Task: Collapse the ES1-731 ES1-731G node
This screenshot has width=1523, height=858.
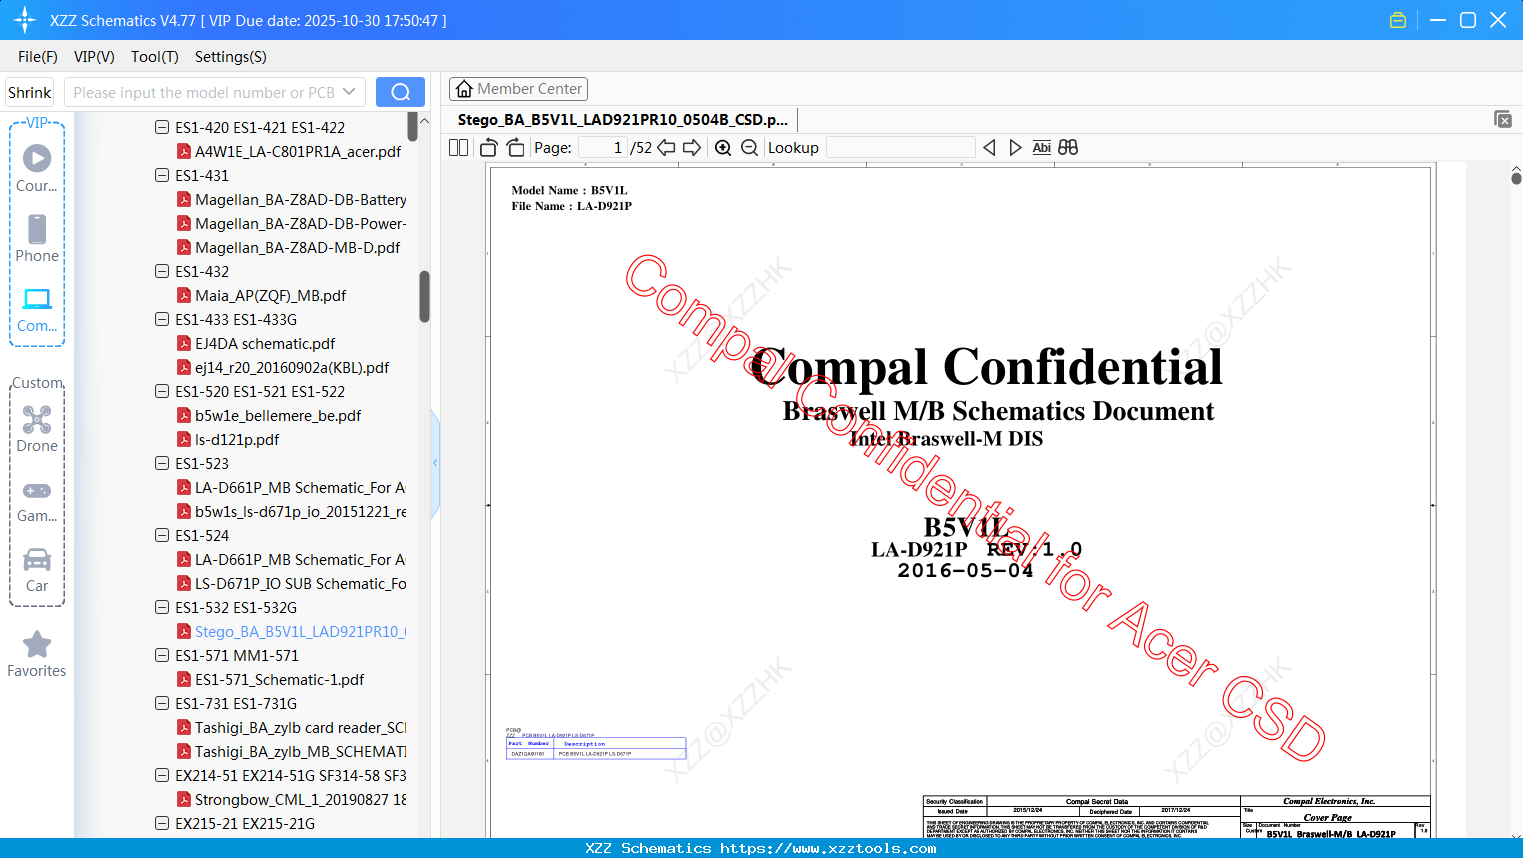Action: (x=162, y=703)
